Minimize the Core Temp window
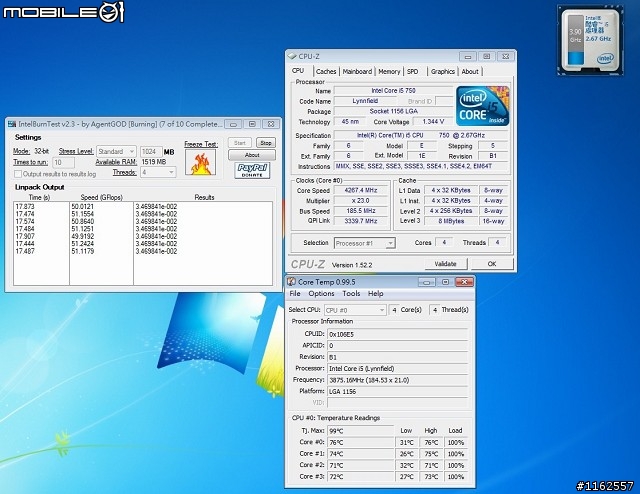Screen dimensions: 640x494 427,282
